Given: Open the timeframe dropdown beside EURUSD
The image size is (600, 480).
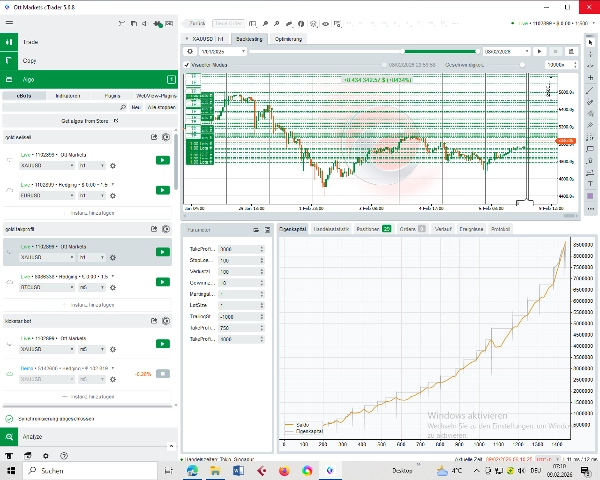Looking at the screenshot, I should (91, 196).
